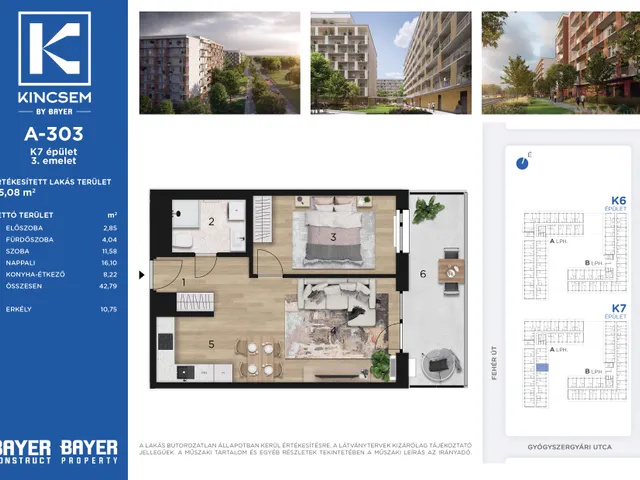This screenshot has height=480, width=640.
Task: Click the round balcony lounge chair
Action: 440,364
